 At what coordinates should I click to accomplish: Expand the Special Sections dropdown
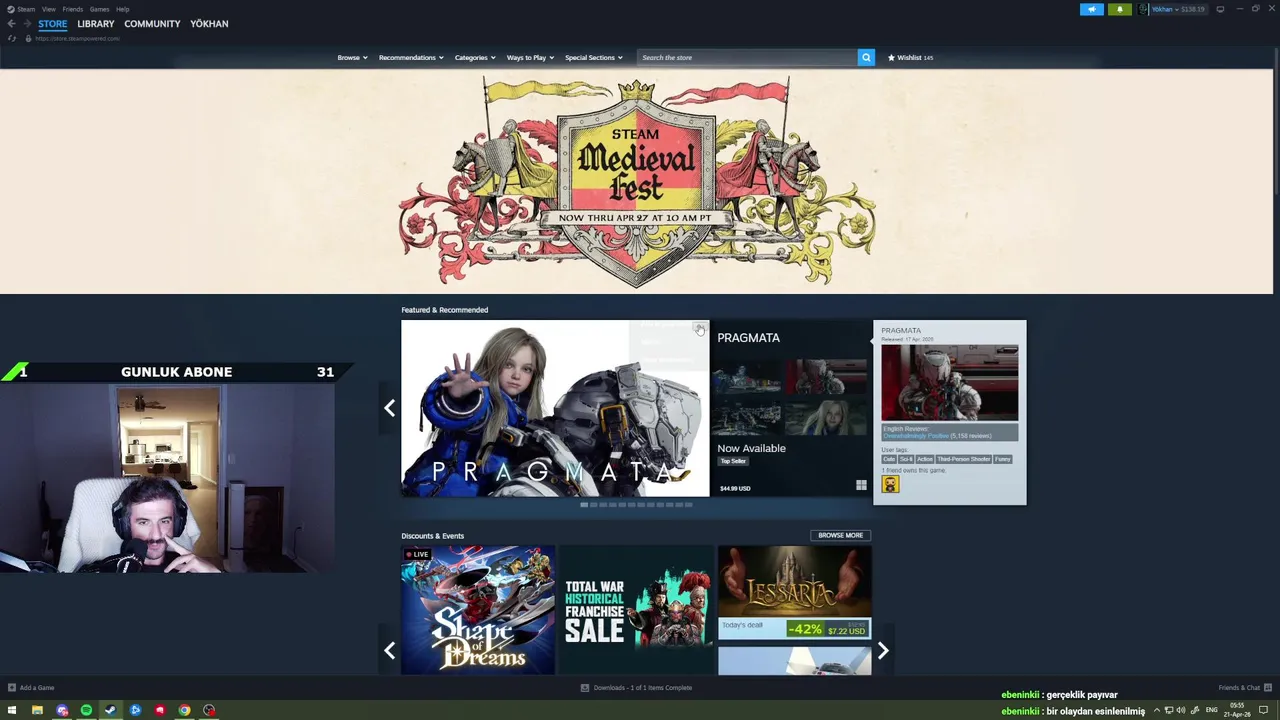coord(593,58)
